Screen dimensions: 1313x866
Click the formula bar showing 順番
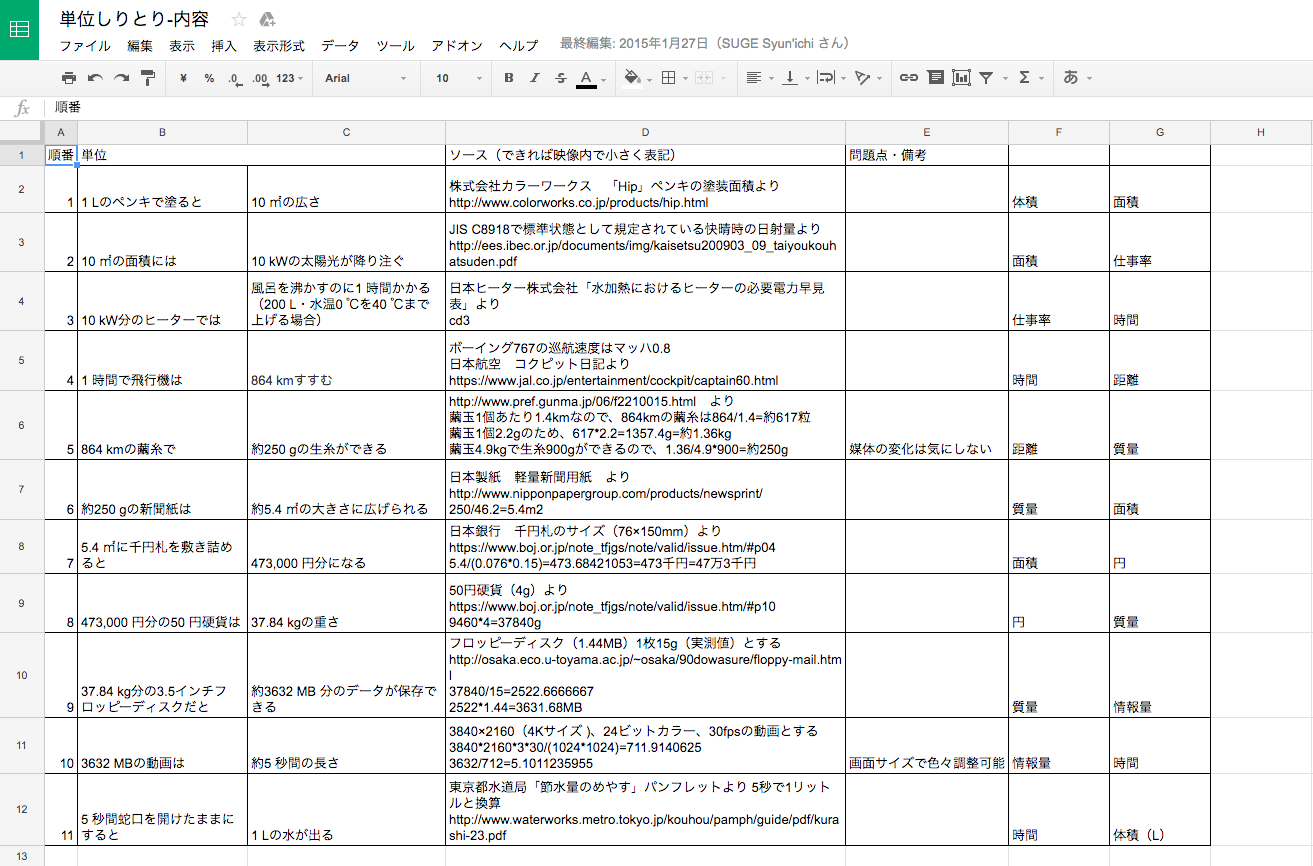click(678, 107)
